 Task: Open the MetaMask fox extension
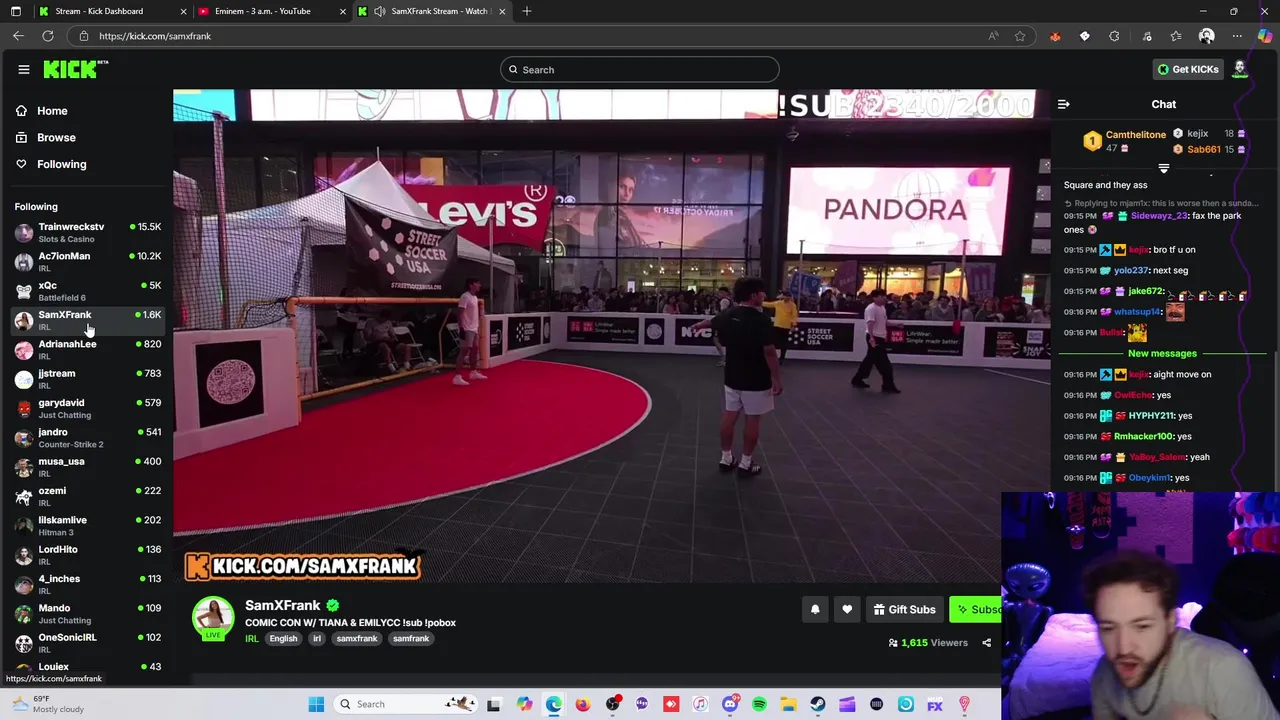point(1055,36)
